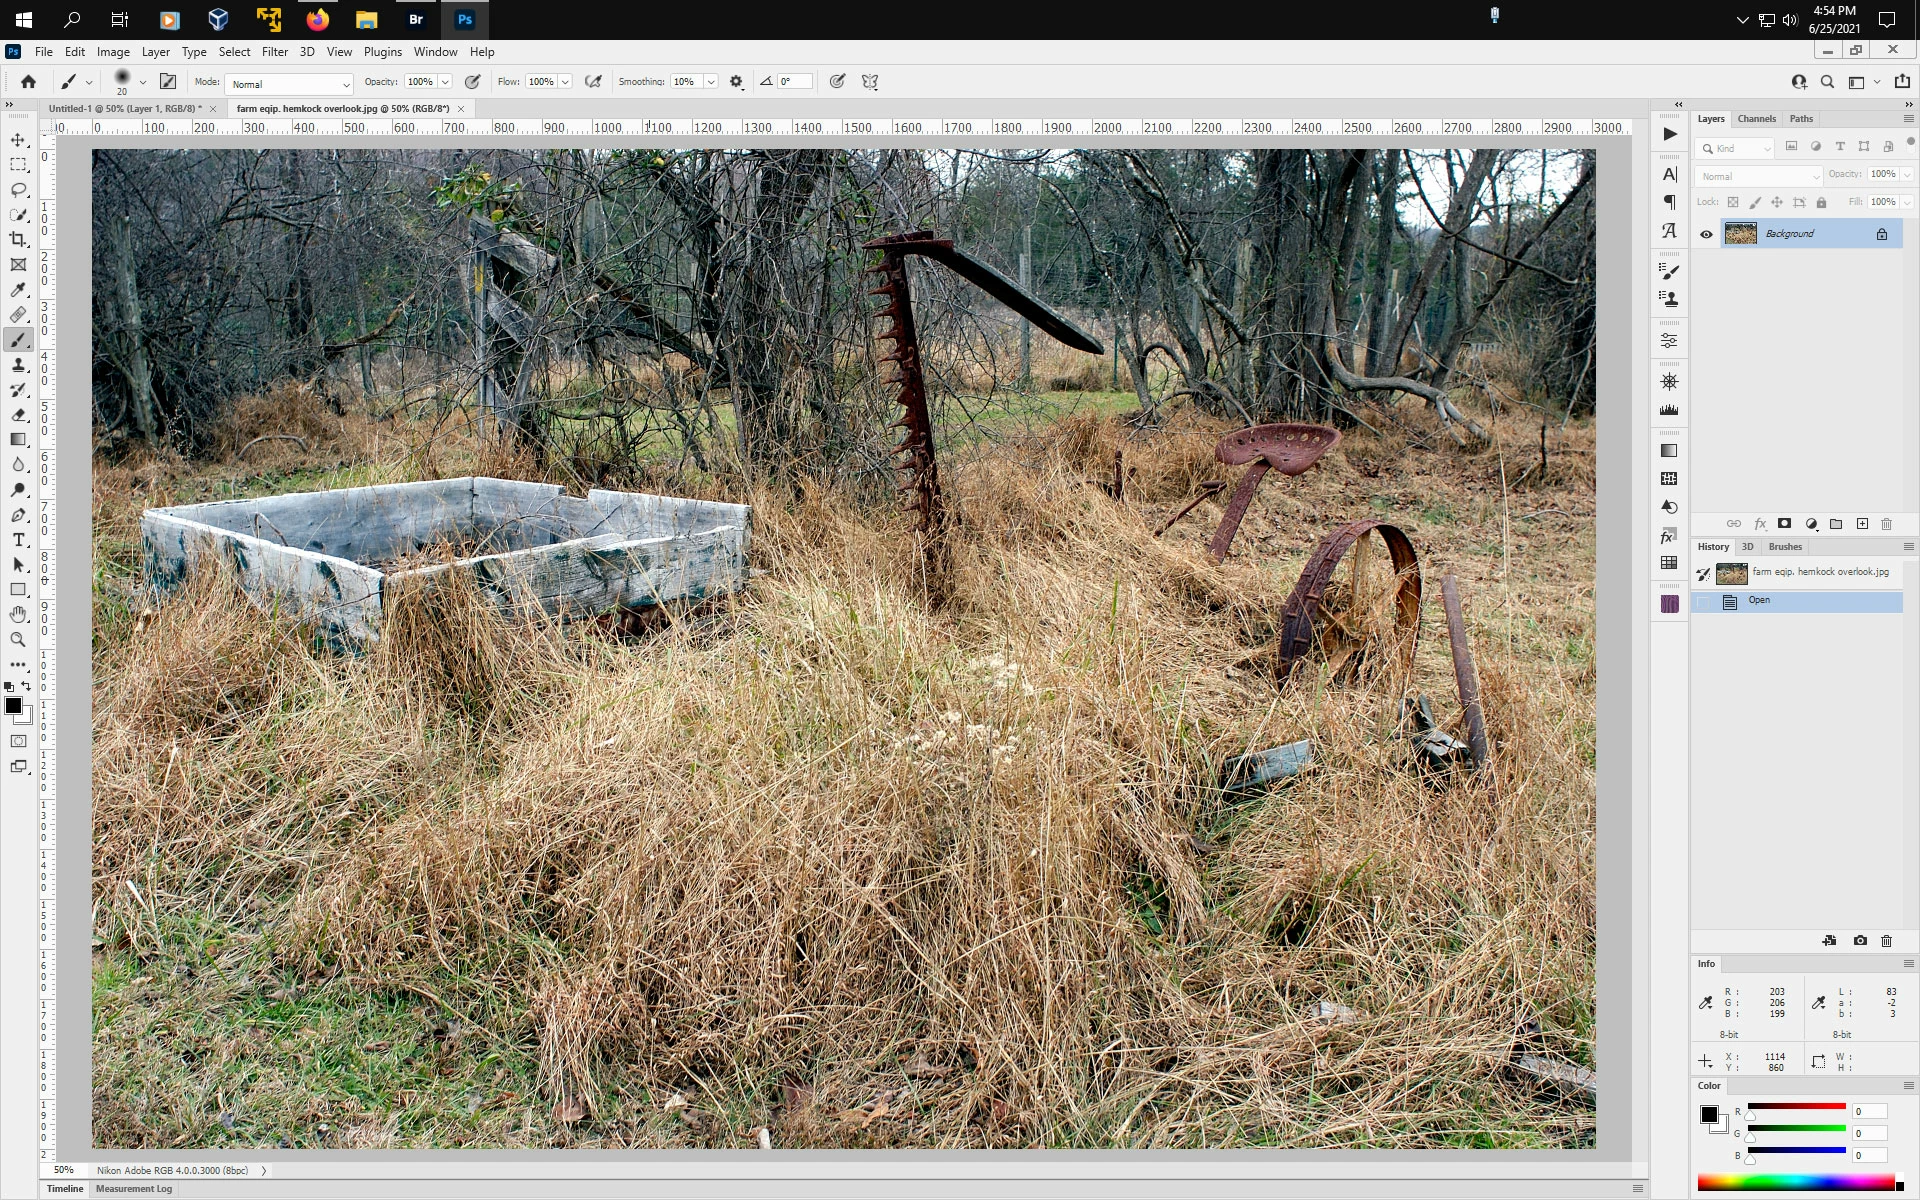Screen dimensions: 1920x1200
Task: Select the Hand tool
Action: pyautogui.click(x=18, y=615)
